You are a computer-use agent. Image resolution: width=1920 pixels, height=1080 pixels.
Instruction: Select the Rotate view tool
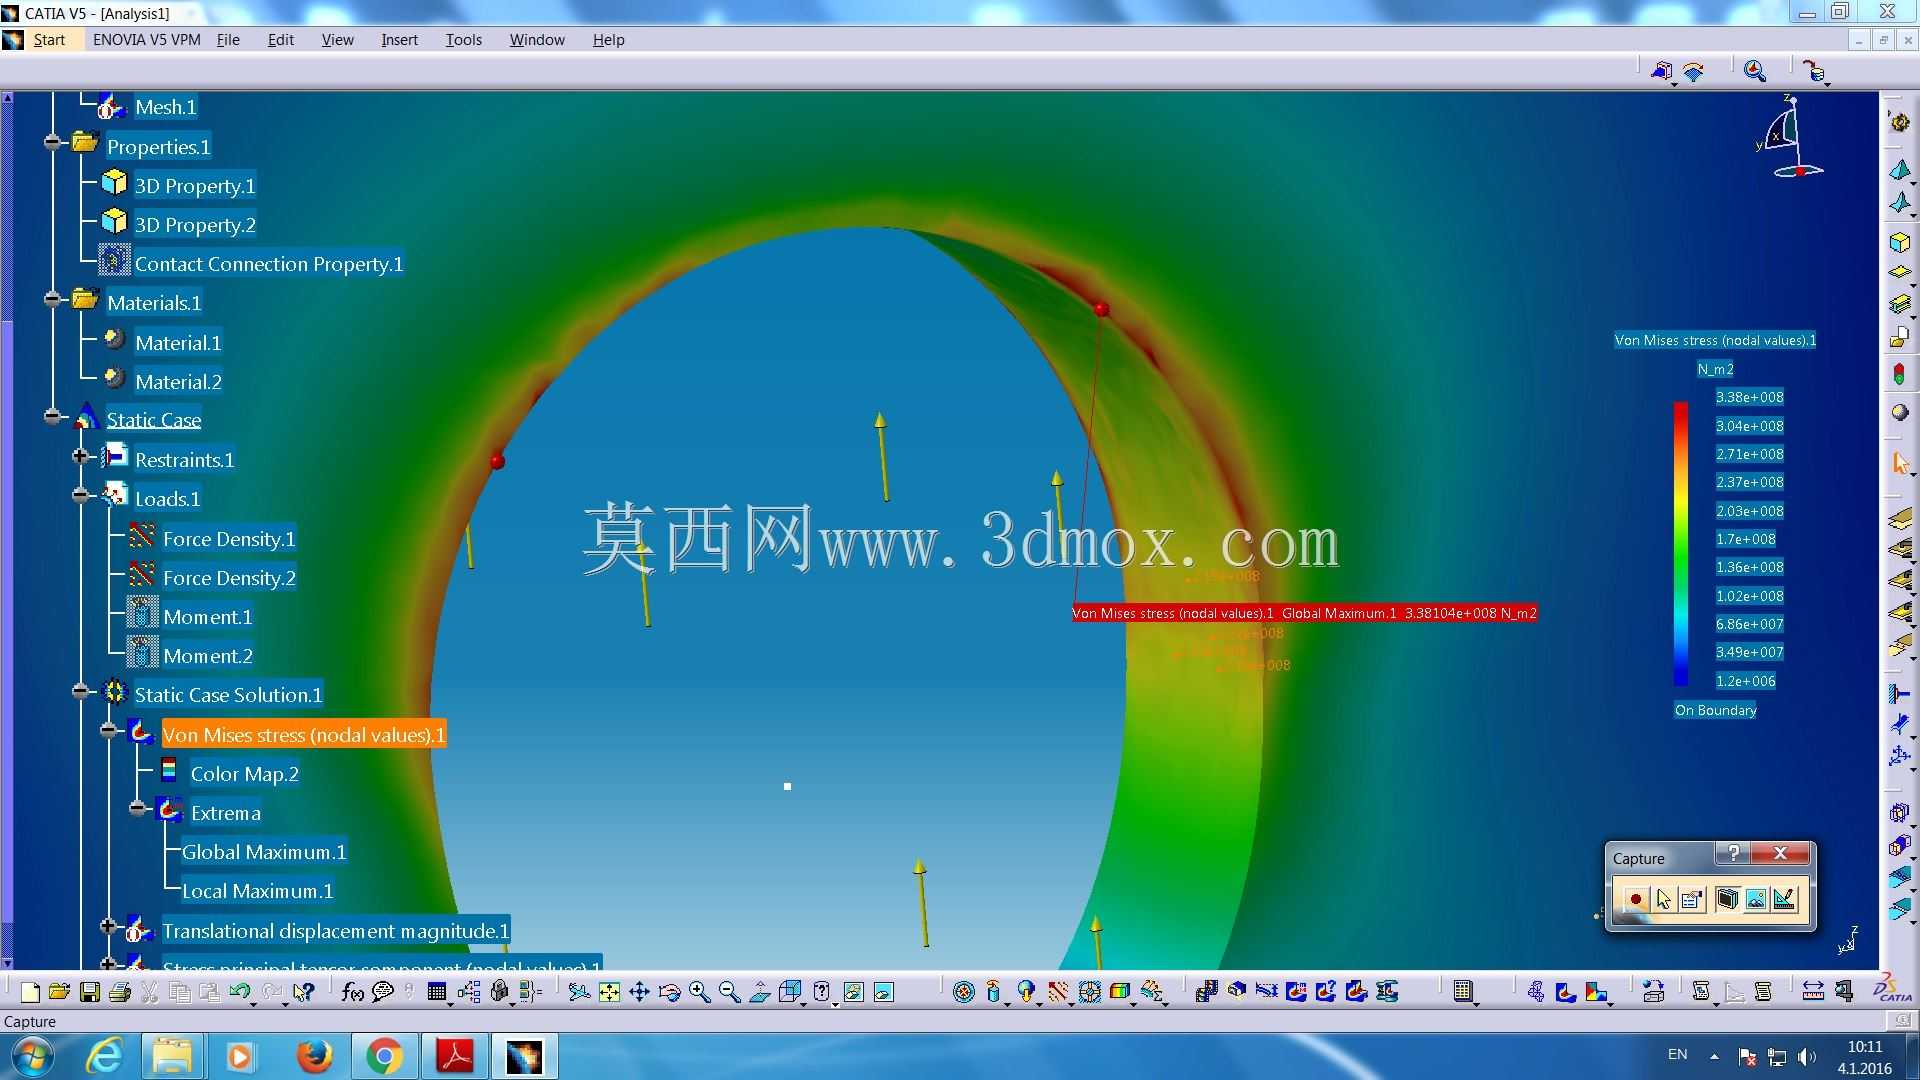click(669, 992)
